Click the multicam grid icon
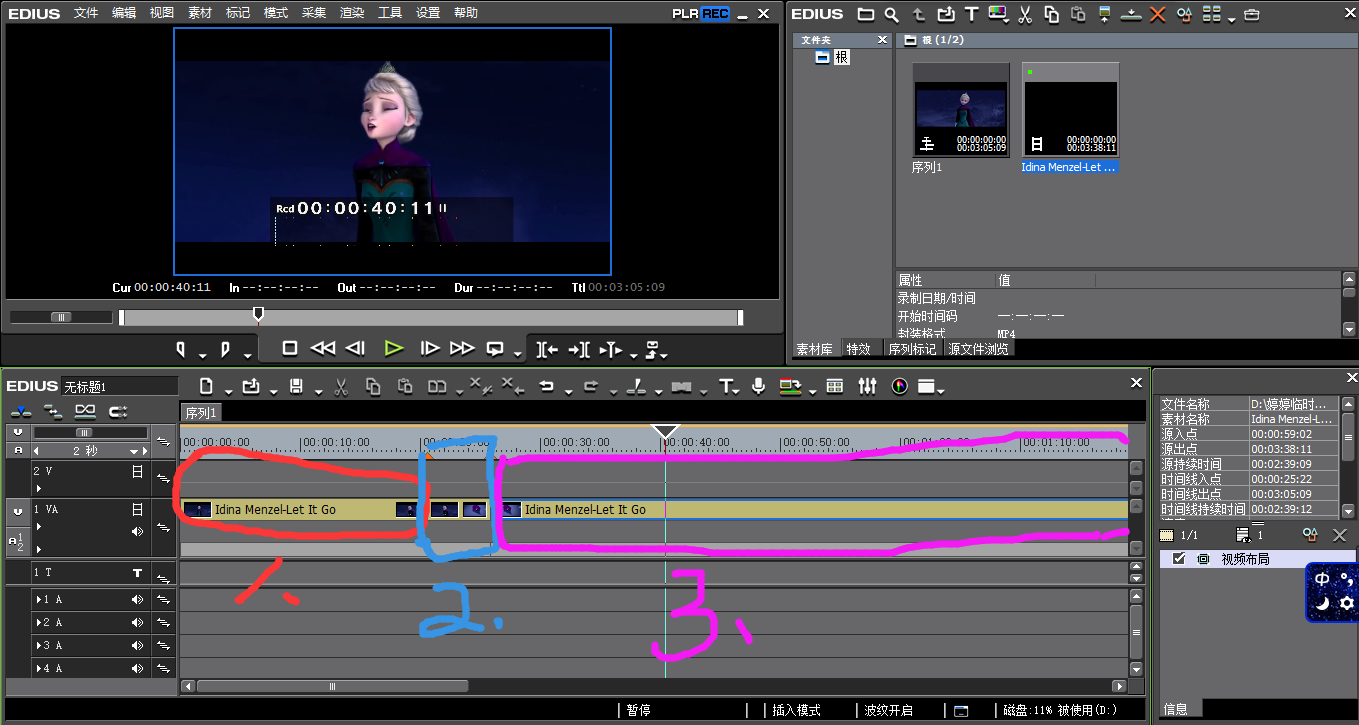This screenshot has height=725, width=1359. click(x=835, y=386)
